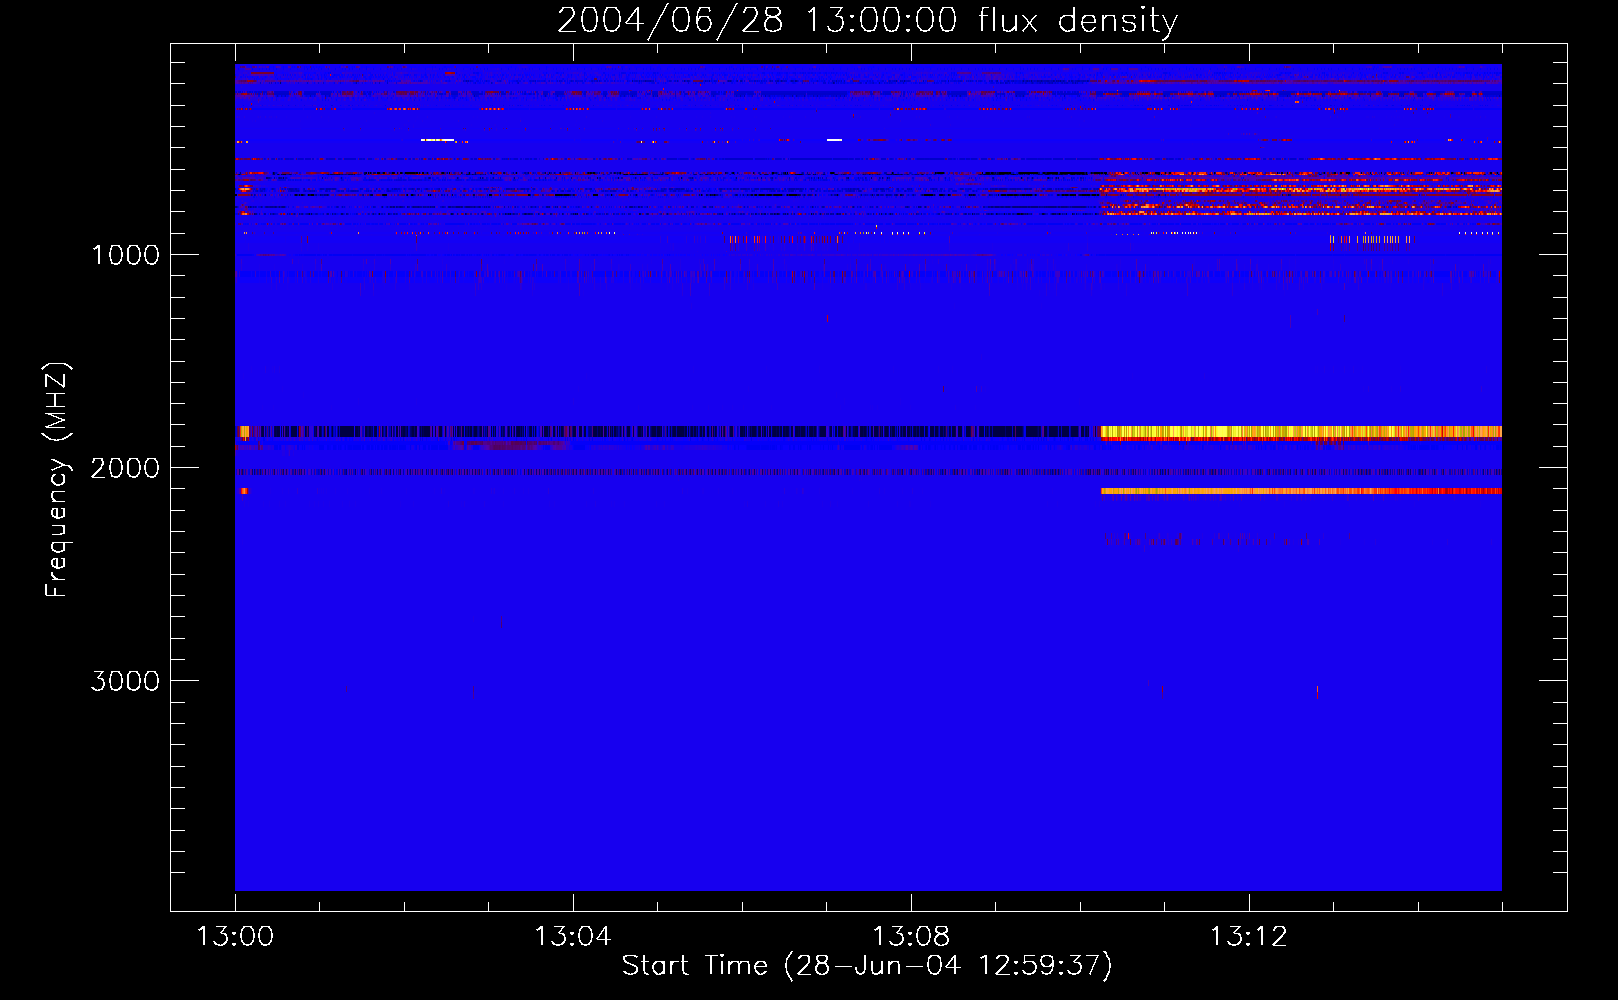Click the 13:00 time tick label
The height and width of the screenshot is (1000, 1618).
click(235, 937)
